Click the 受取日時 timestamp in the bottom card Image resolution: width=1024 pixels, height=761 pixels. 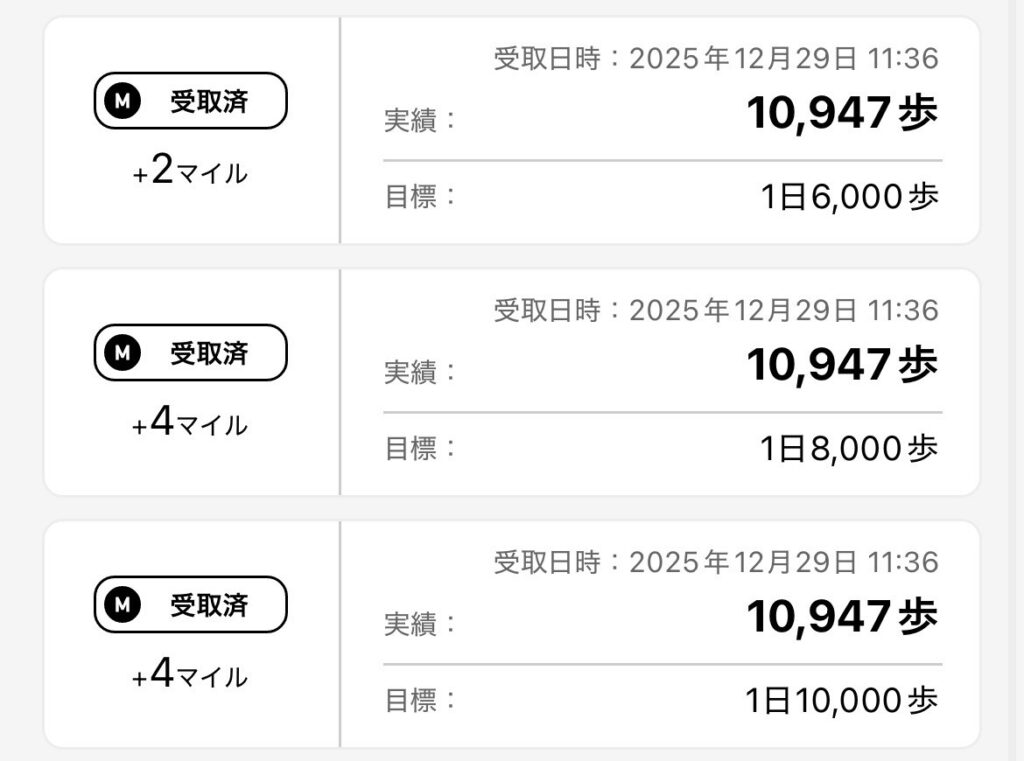716,563
